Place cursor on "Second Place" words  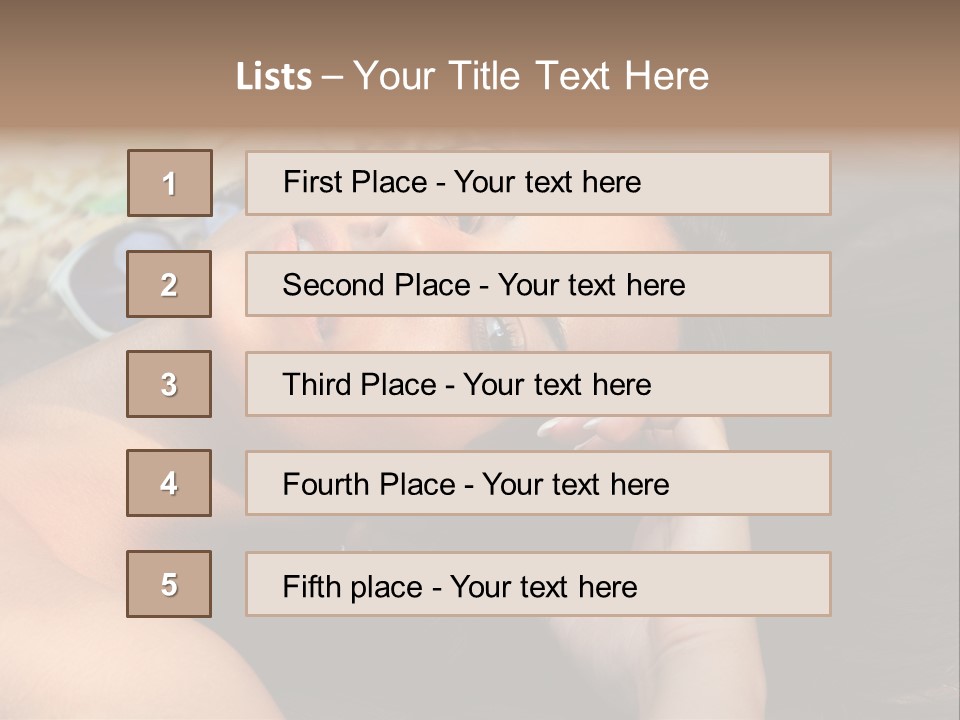[375, 285]
